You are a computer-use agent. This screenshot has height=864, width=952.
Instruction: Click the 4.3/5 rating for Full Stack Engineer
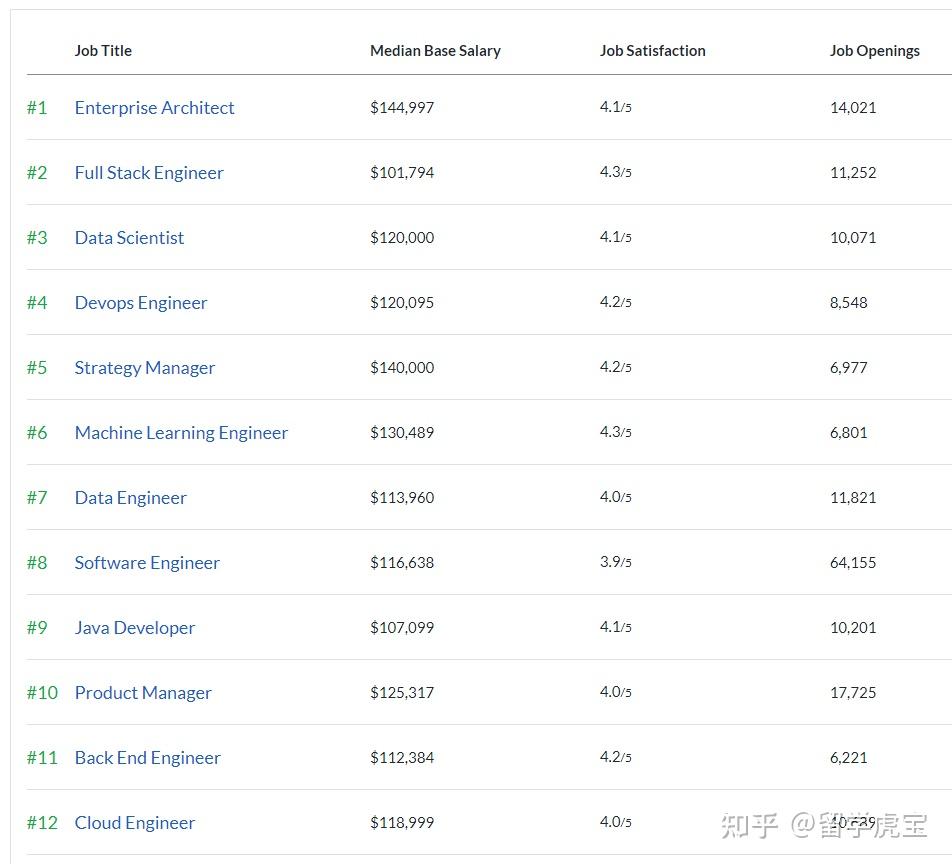[615, 173]
